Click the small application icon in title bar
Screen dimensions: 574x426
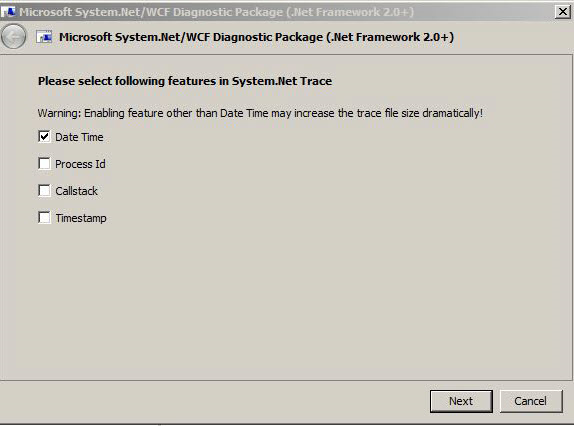coord(8,12)
